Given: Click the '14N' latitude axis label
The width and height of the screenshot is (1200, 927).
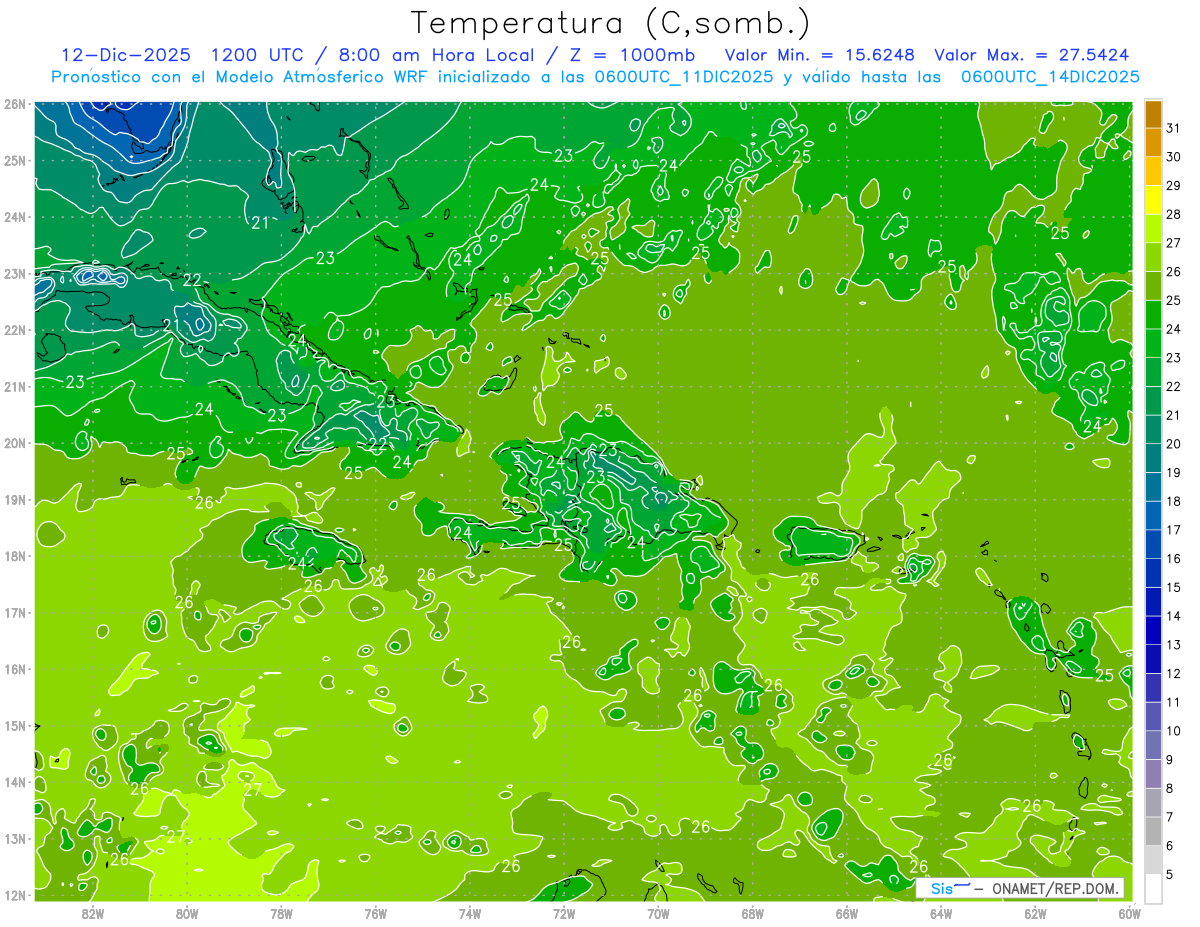Looking at the screenshot, I should [14, 782].
